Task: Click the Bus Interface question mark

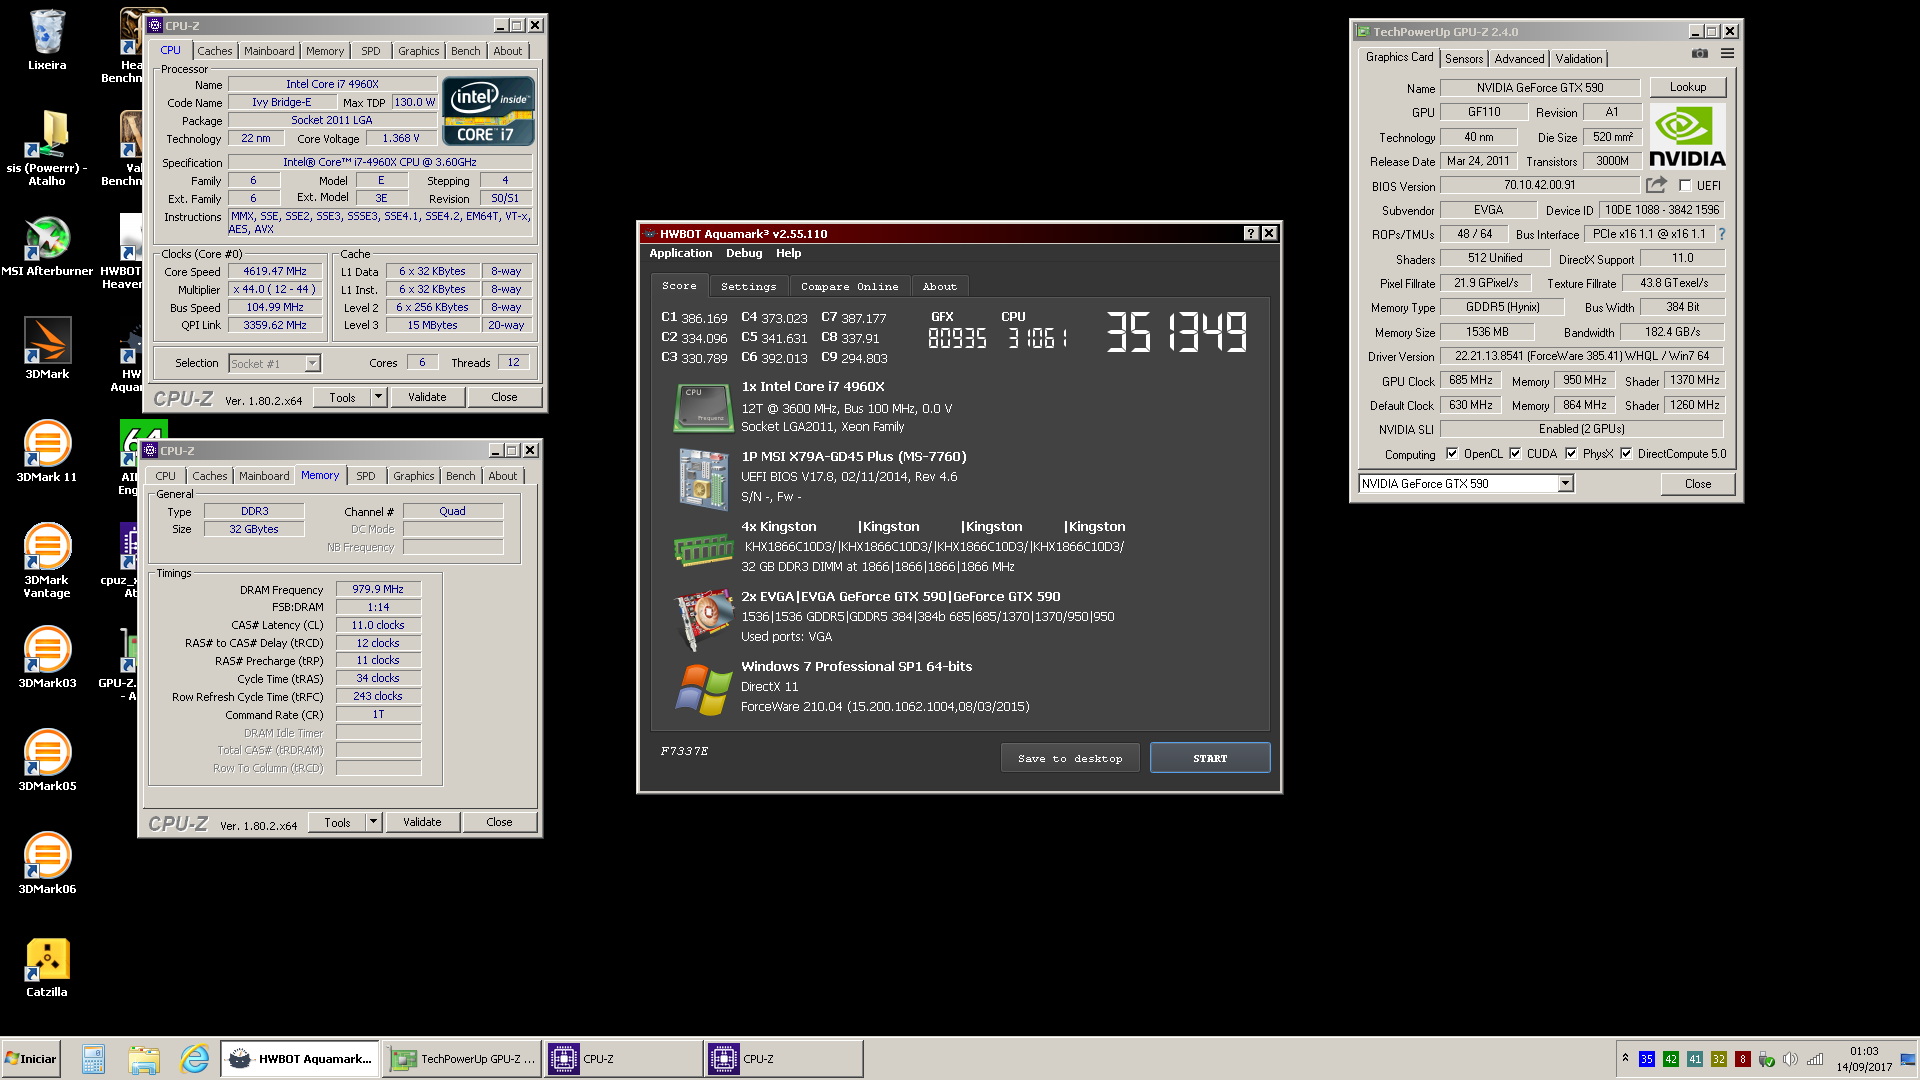Action: [x=1722, y=234]
